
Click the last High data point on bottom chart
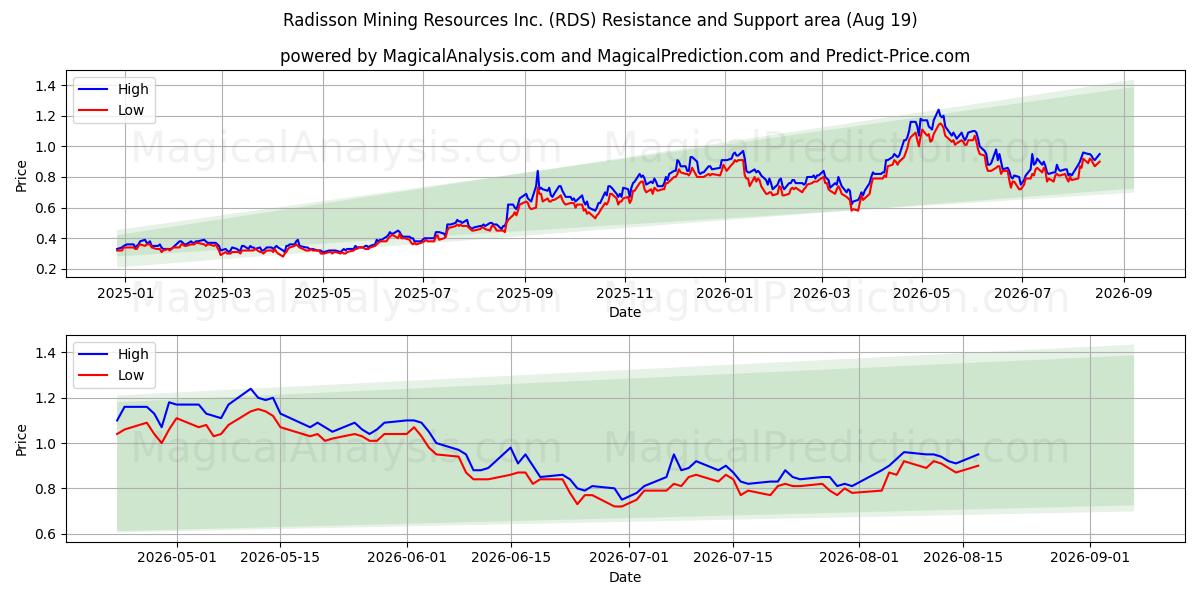(978, 454)
